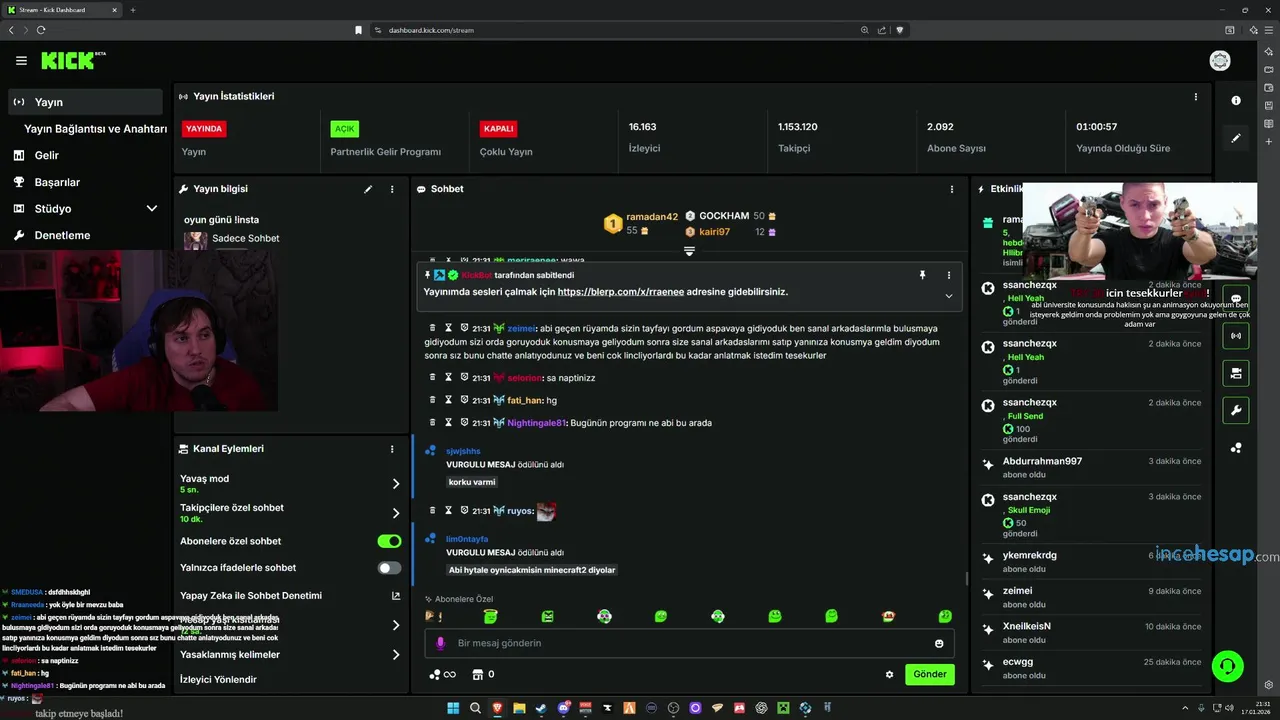Click the 16.163 İzleyici value

point(642,127)
